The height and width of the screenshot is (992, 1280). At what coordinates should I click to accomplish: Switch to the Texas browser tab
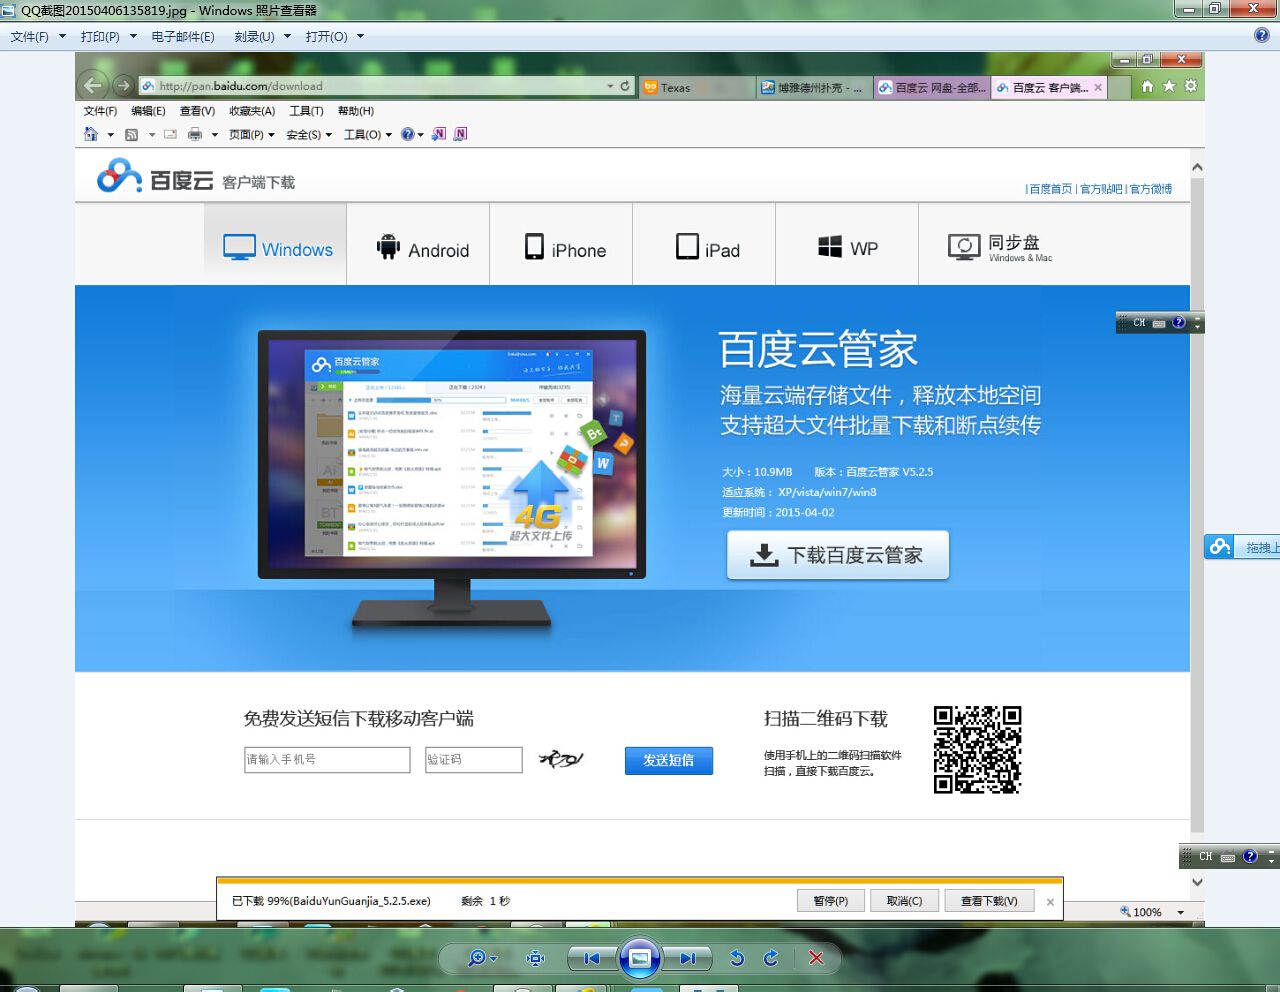pos(696,87)
